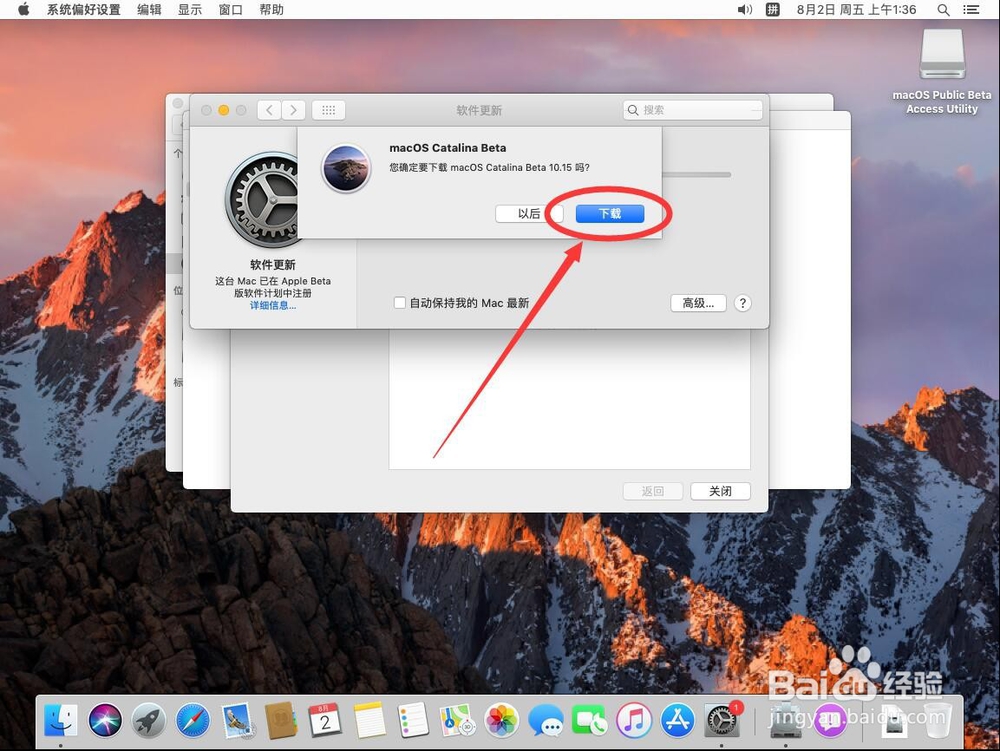Open the 显示 menu
Screen dimensions: 1000x751
coord(189,10)
